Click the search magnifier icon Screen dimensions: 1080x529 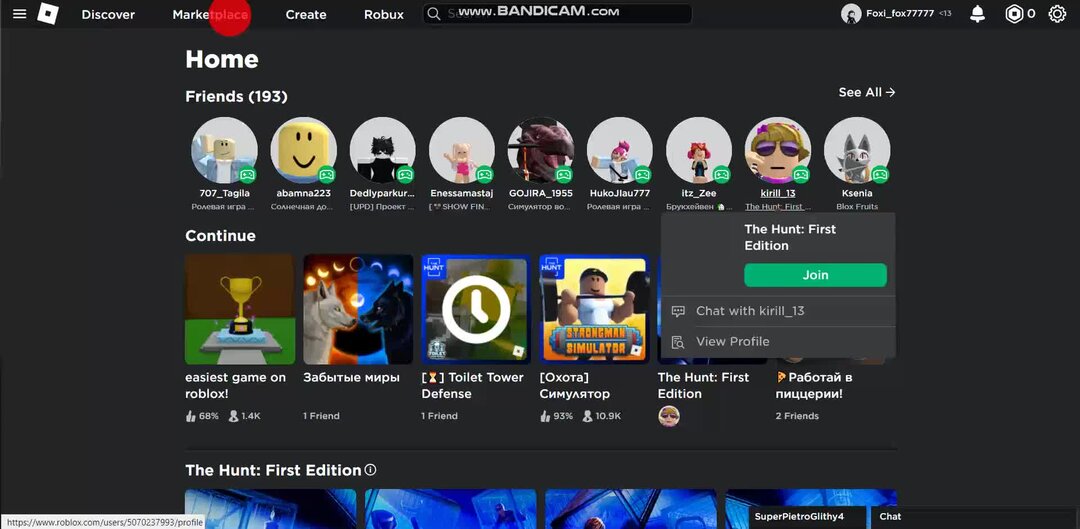[x=433, y=14]
